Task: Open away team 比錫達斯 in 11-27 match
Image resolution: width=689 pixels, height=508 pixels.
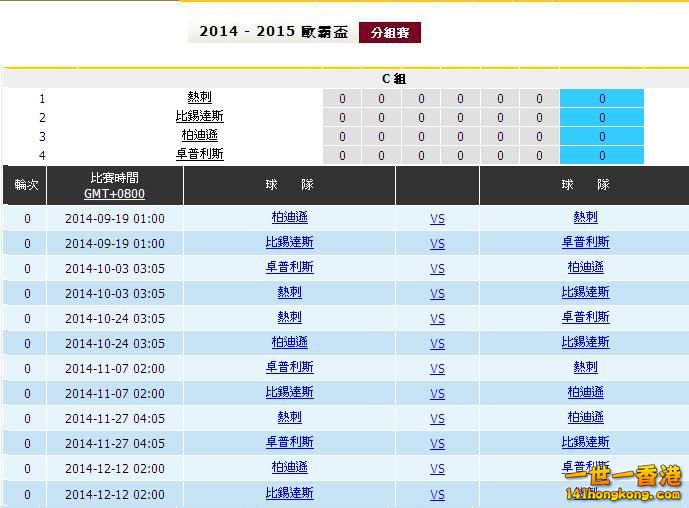Action: pos(585,443)
